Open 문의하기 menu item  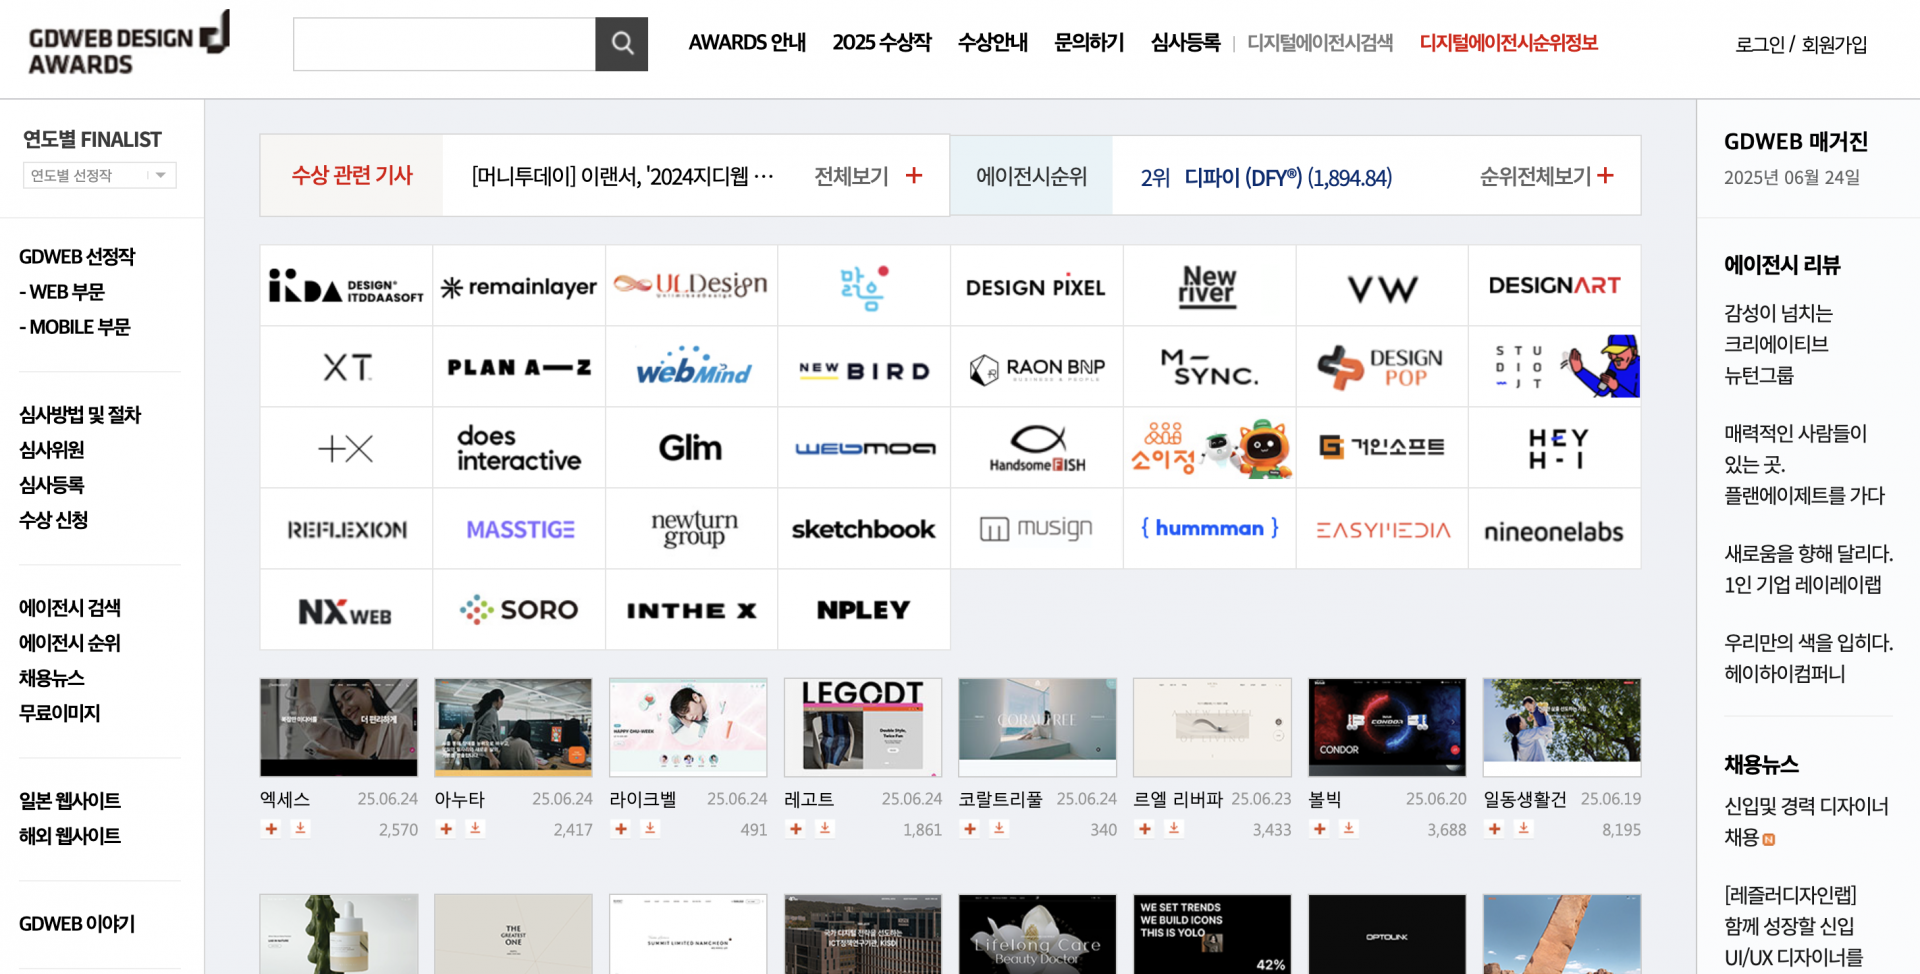(x=1089, y=43)
